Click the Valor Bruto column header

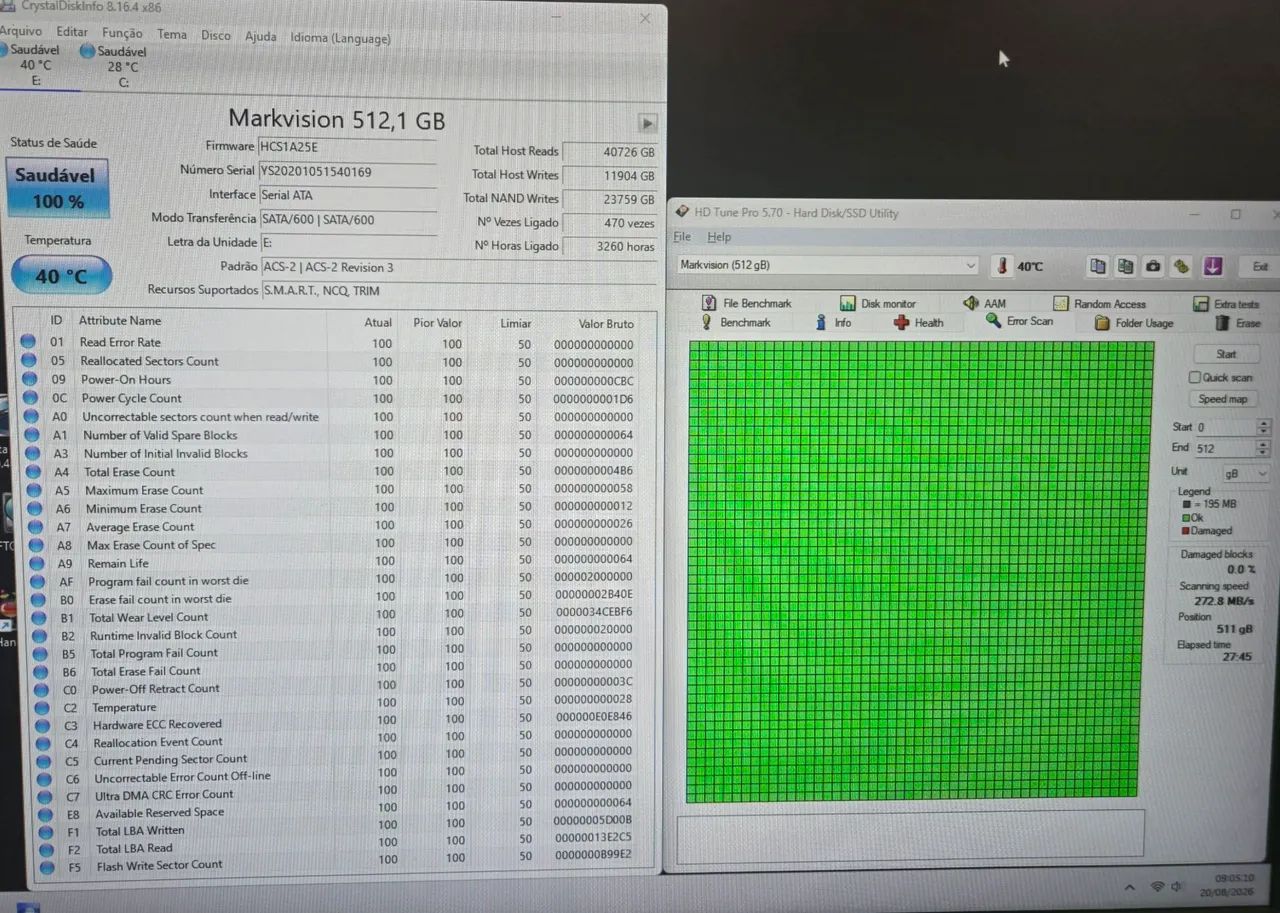coord(606,324)
